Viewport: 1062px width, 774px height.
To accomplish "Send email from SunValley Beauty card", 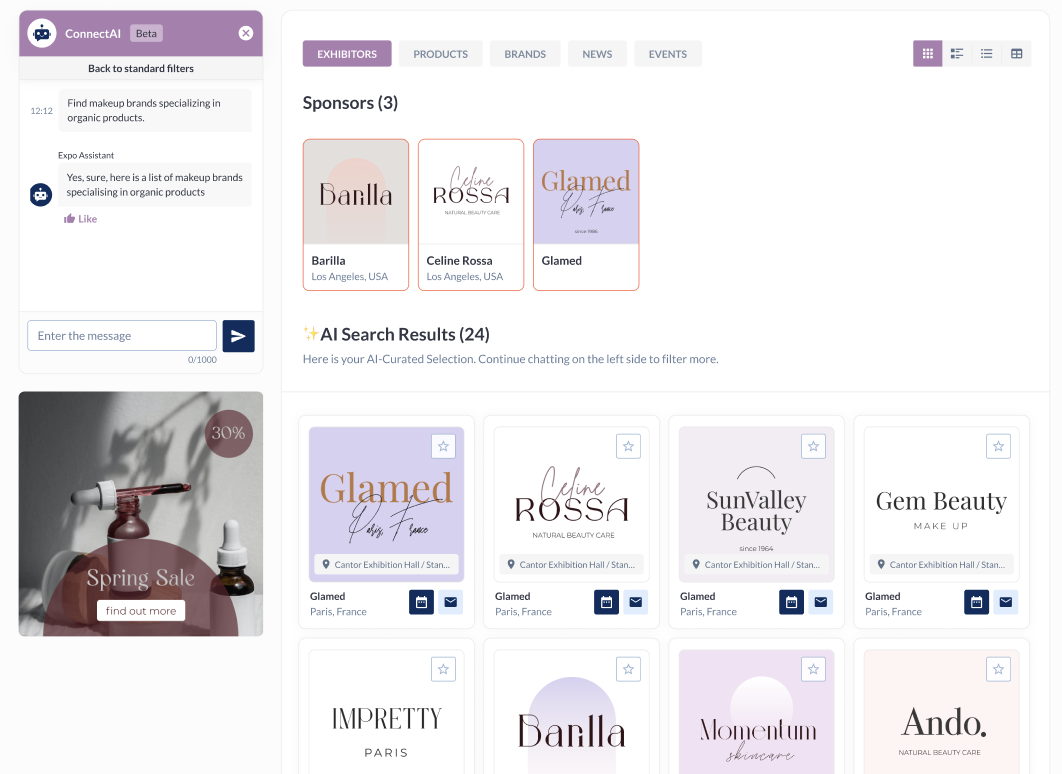I will [x=820, y=602].
